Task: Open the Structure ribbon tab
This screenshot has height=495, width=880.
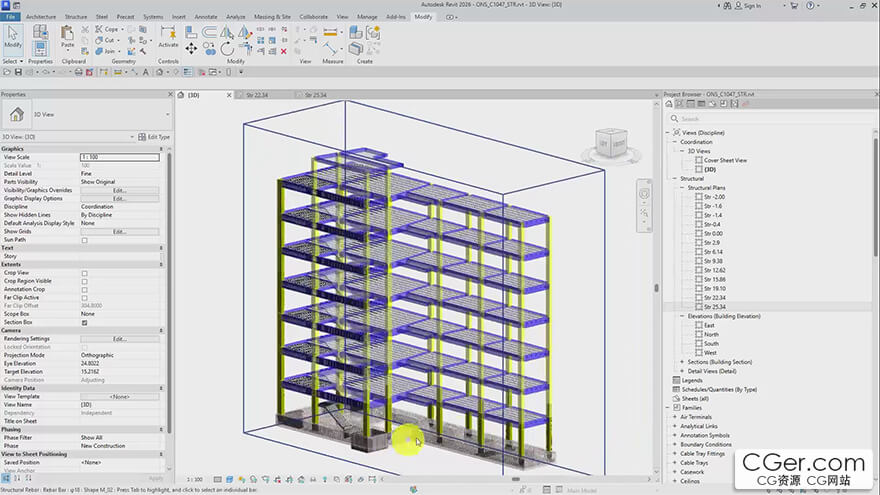Action: tap(76, 17)
